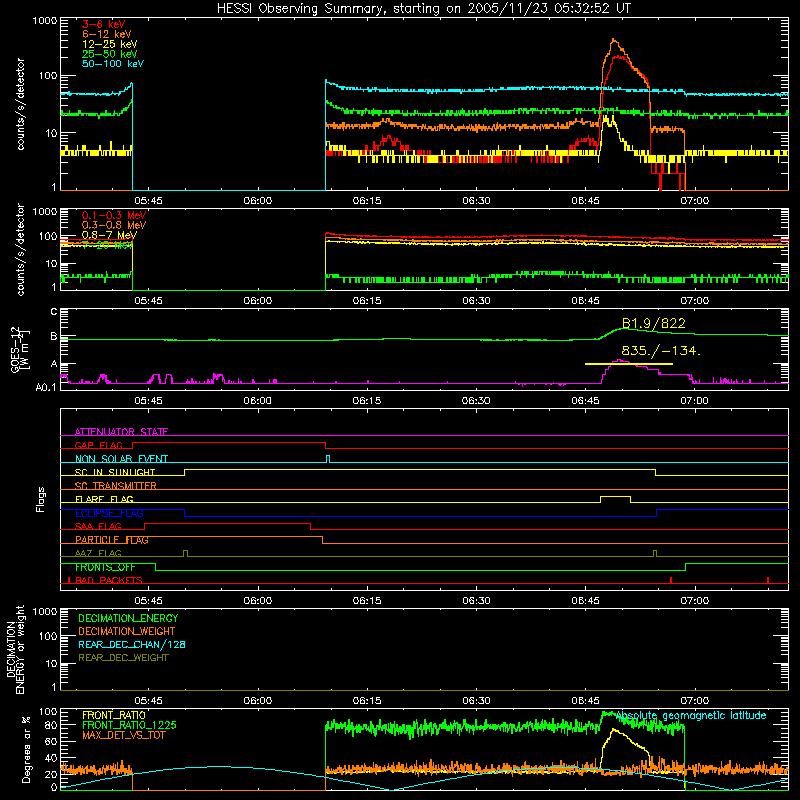Click the yellow horizontal flare-duration bar in GOES panel
Screen dimensions: 800x800
tap(629, 364)
